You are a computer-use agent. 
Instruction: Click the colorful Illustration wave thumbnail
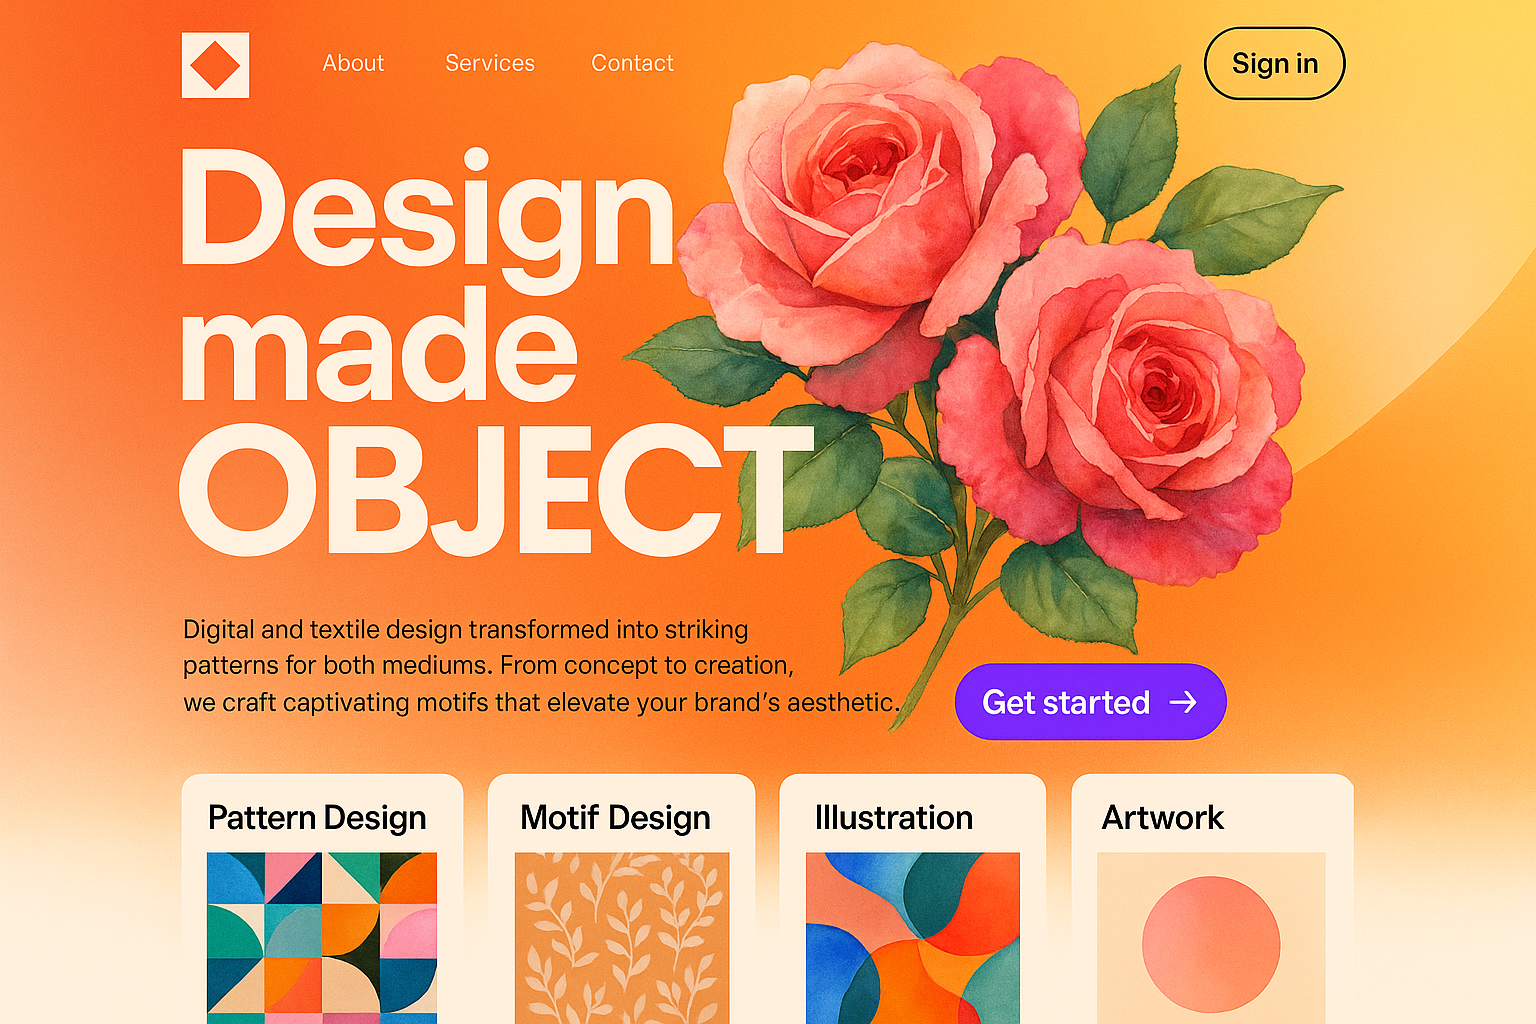pyautogui.click(x=913, y=938)
